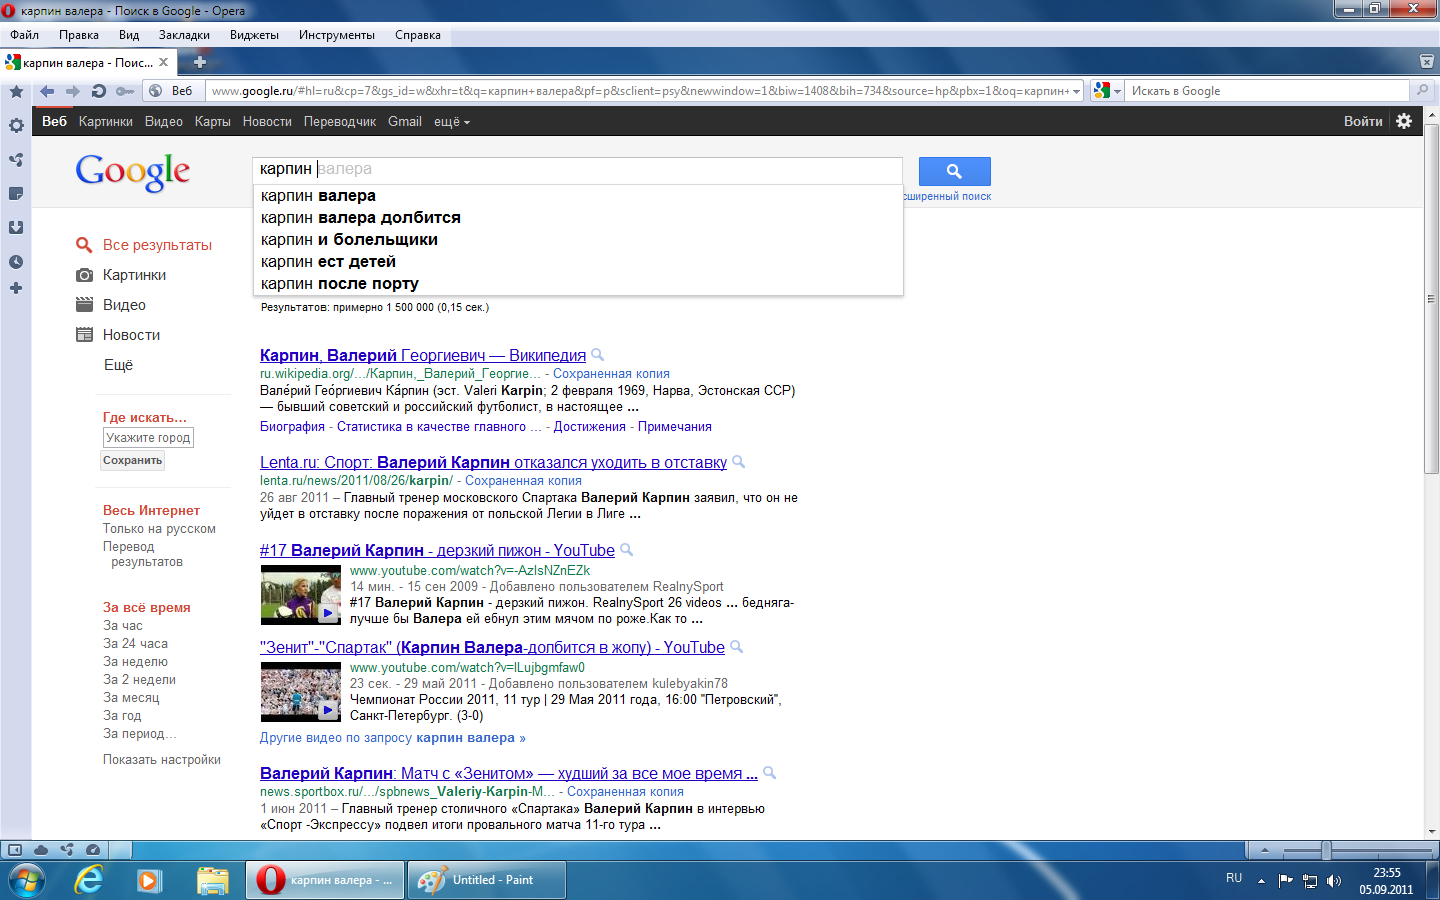
Task: Preview the Wikipedia result with magnifier icon
Action: click(598, 355)
